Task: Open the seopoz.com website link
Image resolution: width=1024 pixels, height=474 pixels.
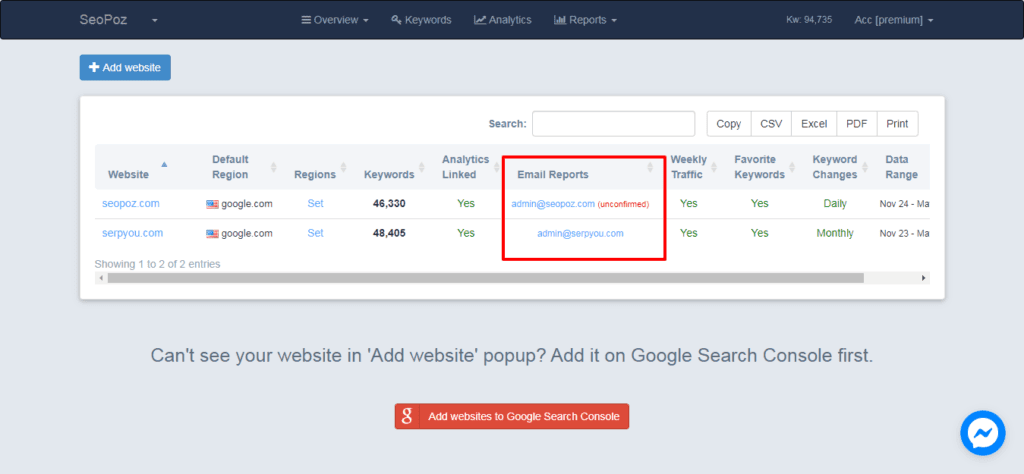Action: pos(131,204)
